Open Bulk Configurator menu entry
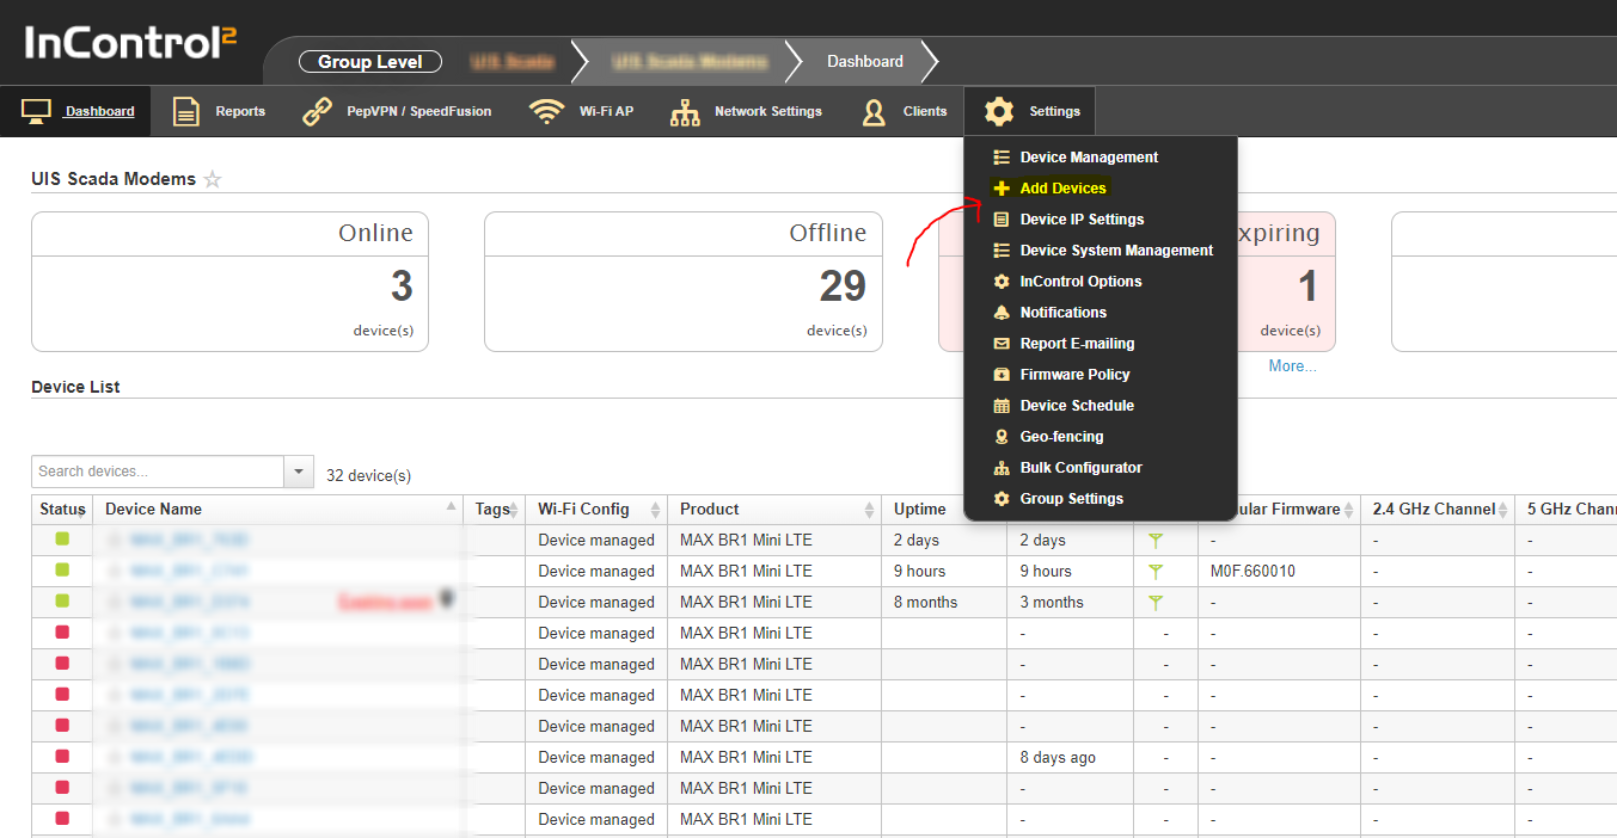The height and width of the screenshot is (838, 1617). click(1081, 467)
